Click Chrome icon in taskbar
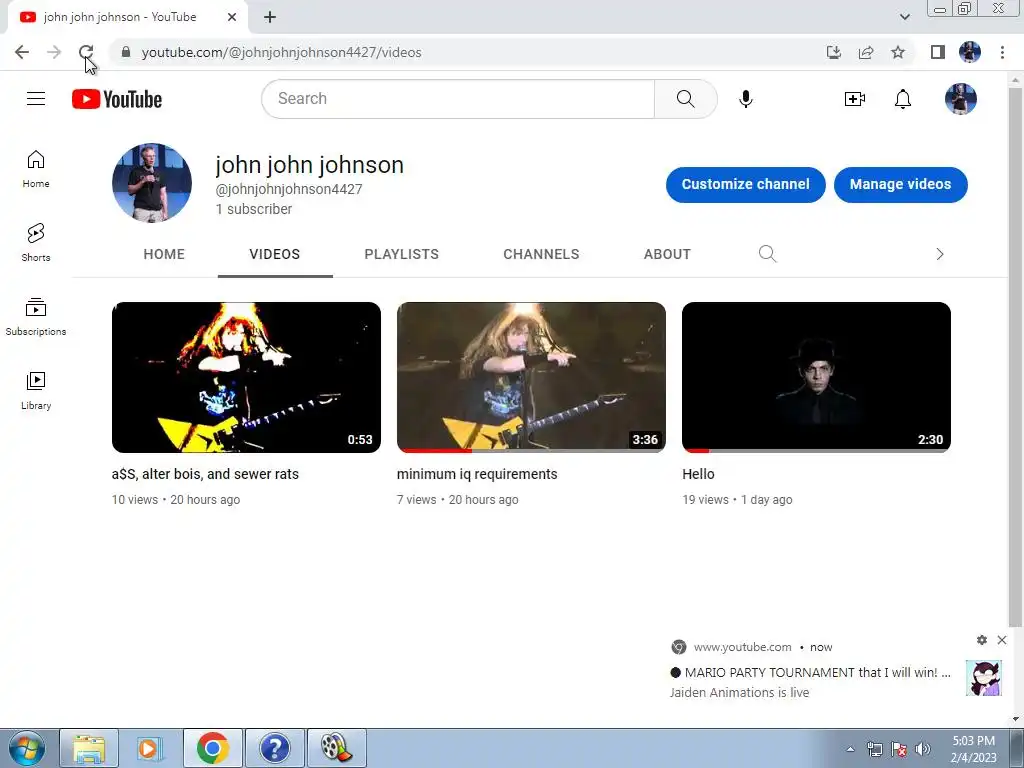The width and height of the screenshot is (1024, 768). point(212,748)
